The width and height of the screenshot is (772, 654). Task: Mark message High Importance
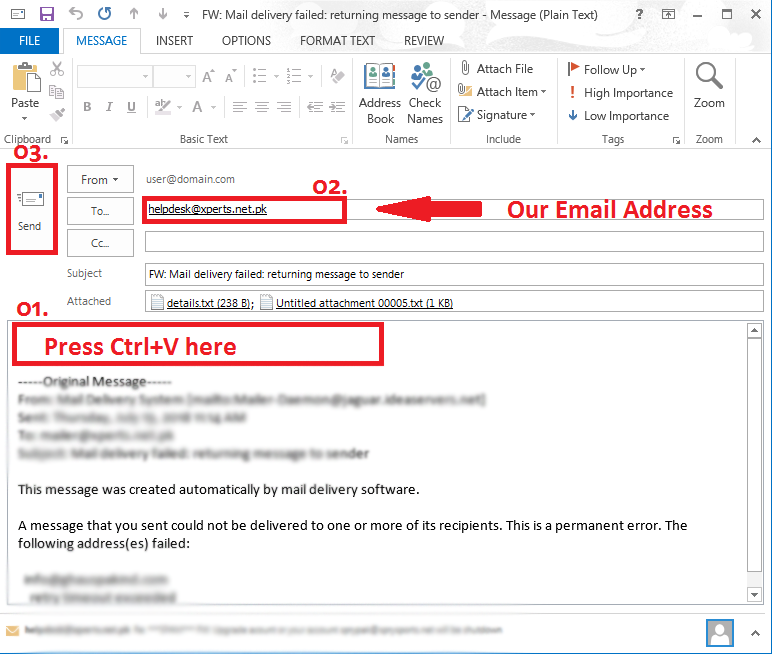pos(620,93)
